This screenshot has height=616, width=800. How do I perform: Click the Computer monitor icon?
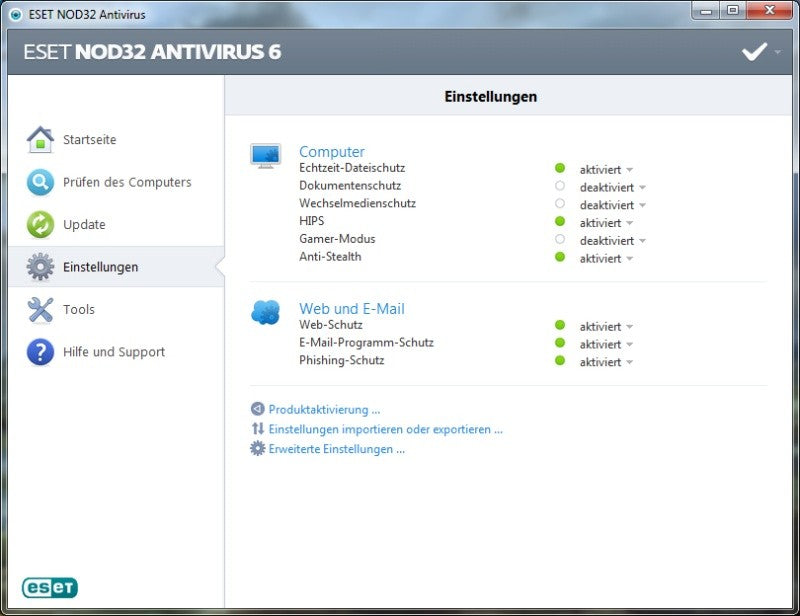[x=265, y=156]
